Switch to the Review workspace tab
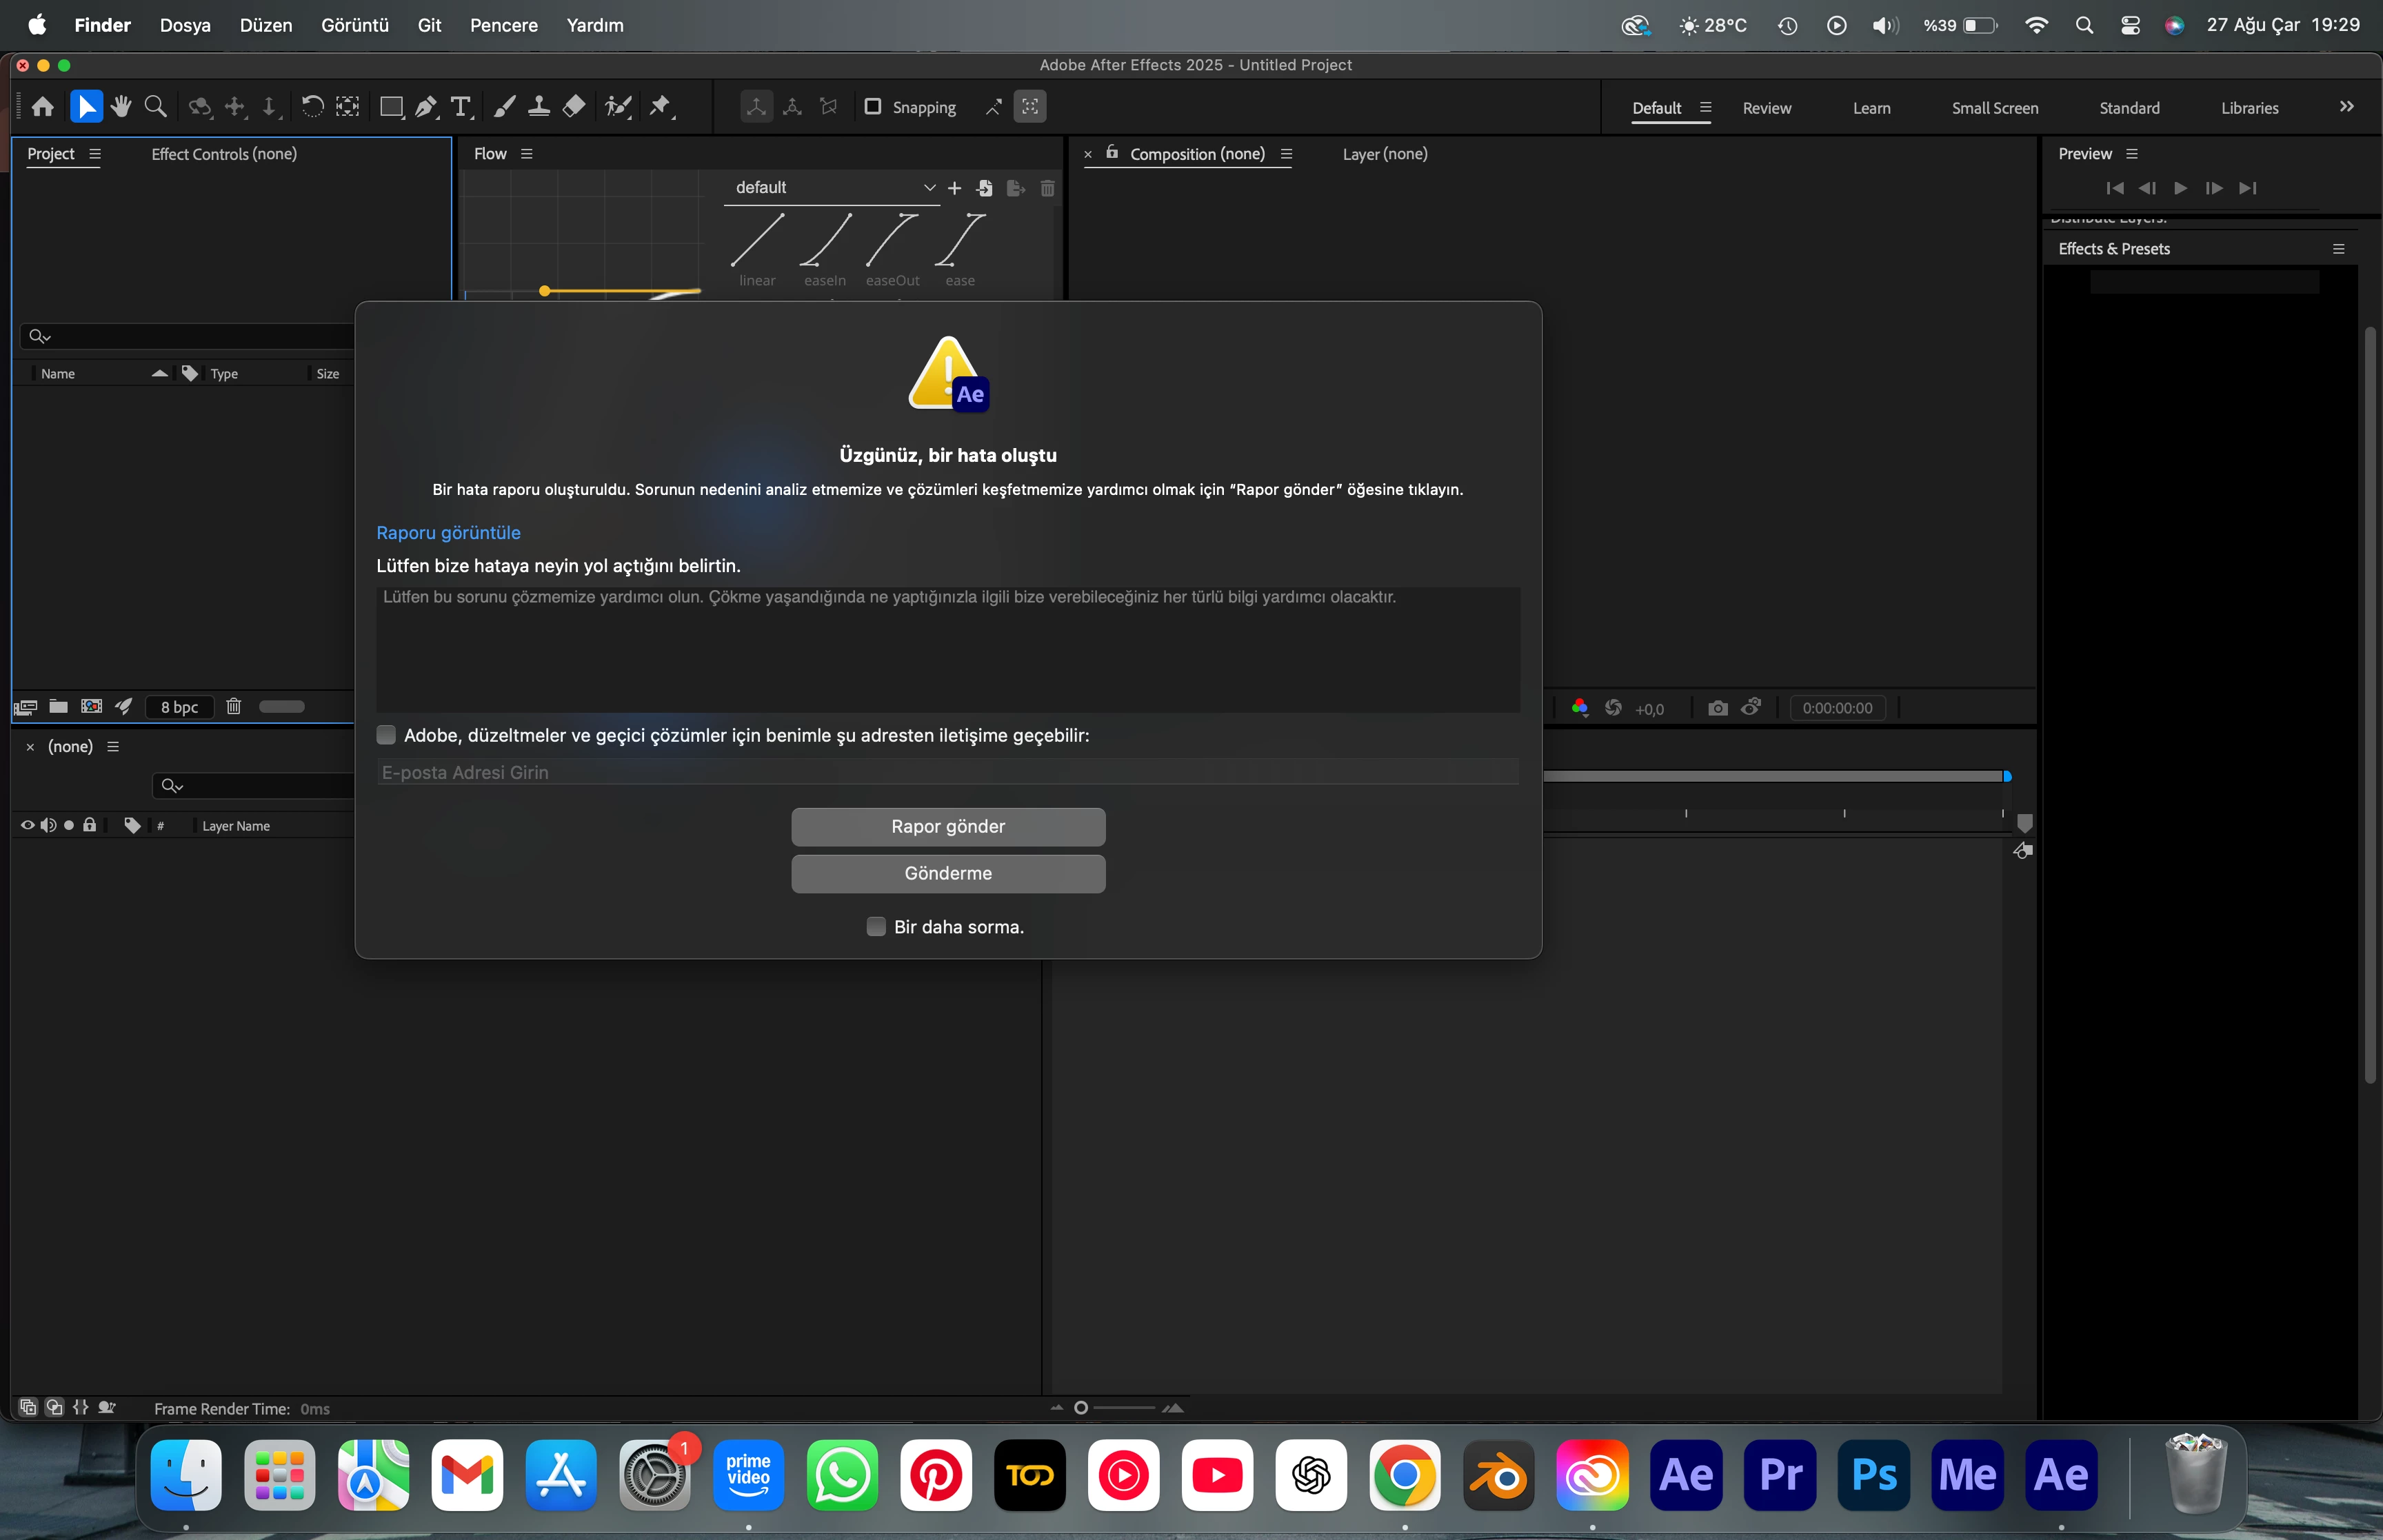2383x1540 pixels. (x=1766, y=108)
